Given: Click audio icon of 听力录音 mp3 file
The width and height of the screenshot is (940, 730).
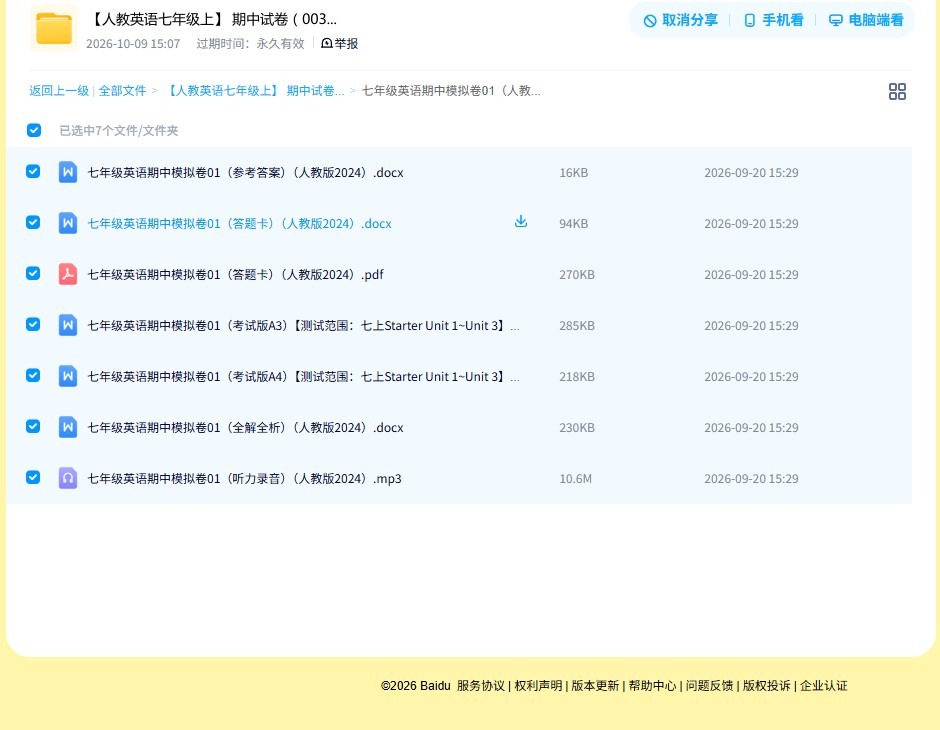Looking at the screenshot, I should pos(68,478).
